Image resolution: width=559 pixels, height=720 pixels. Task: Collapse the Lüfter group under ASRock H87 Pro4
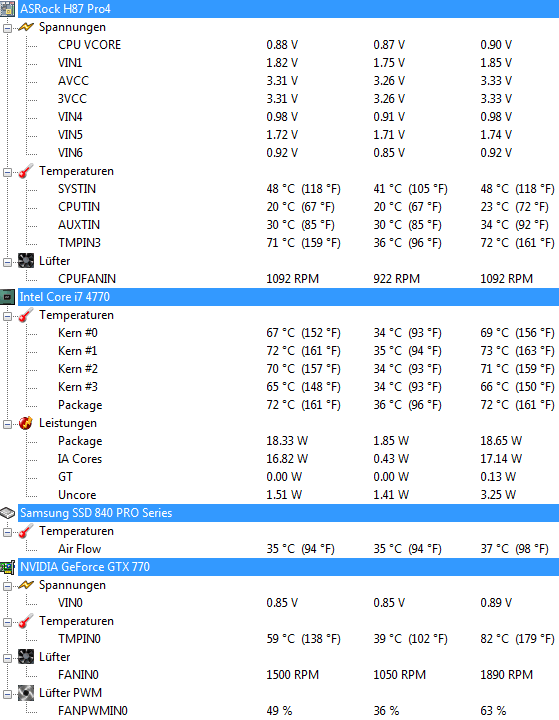click(x=7, y=262)
